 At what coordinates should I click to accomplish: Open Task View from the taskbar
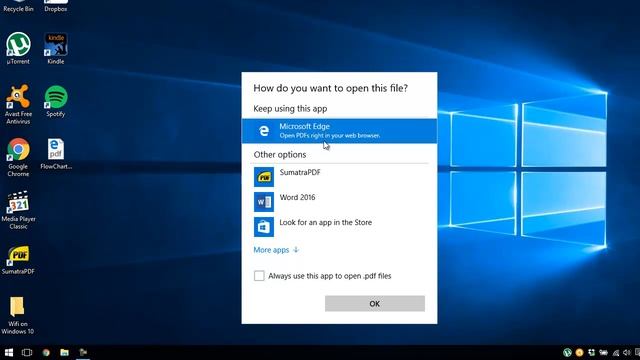[x=27, y=352]
